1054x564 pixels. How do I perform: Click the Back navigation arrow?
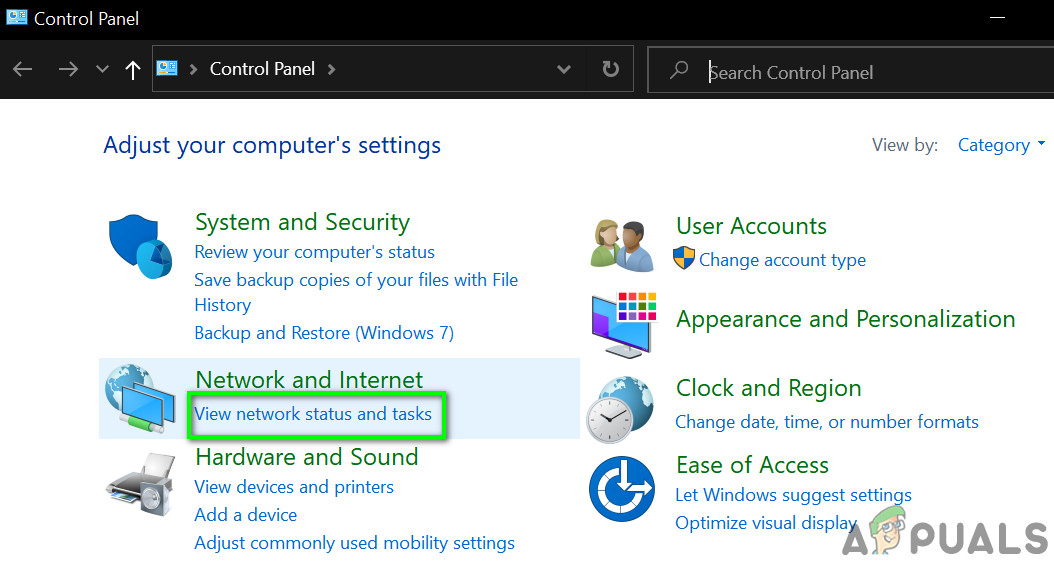click(23, 70)
